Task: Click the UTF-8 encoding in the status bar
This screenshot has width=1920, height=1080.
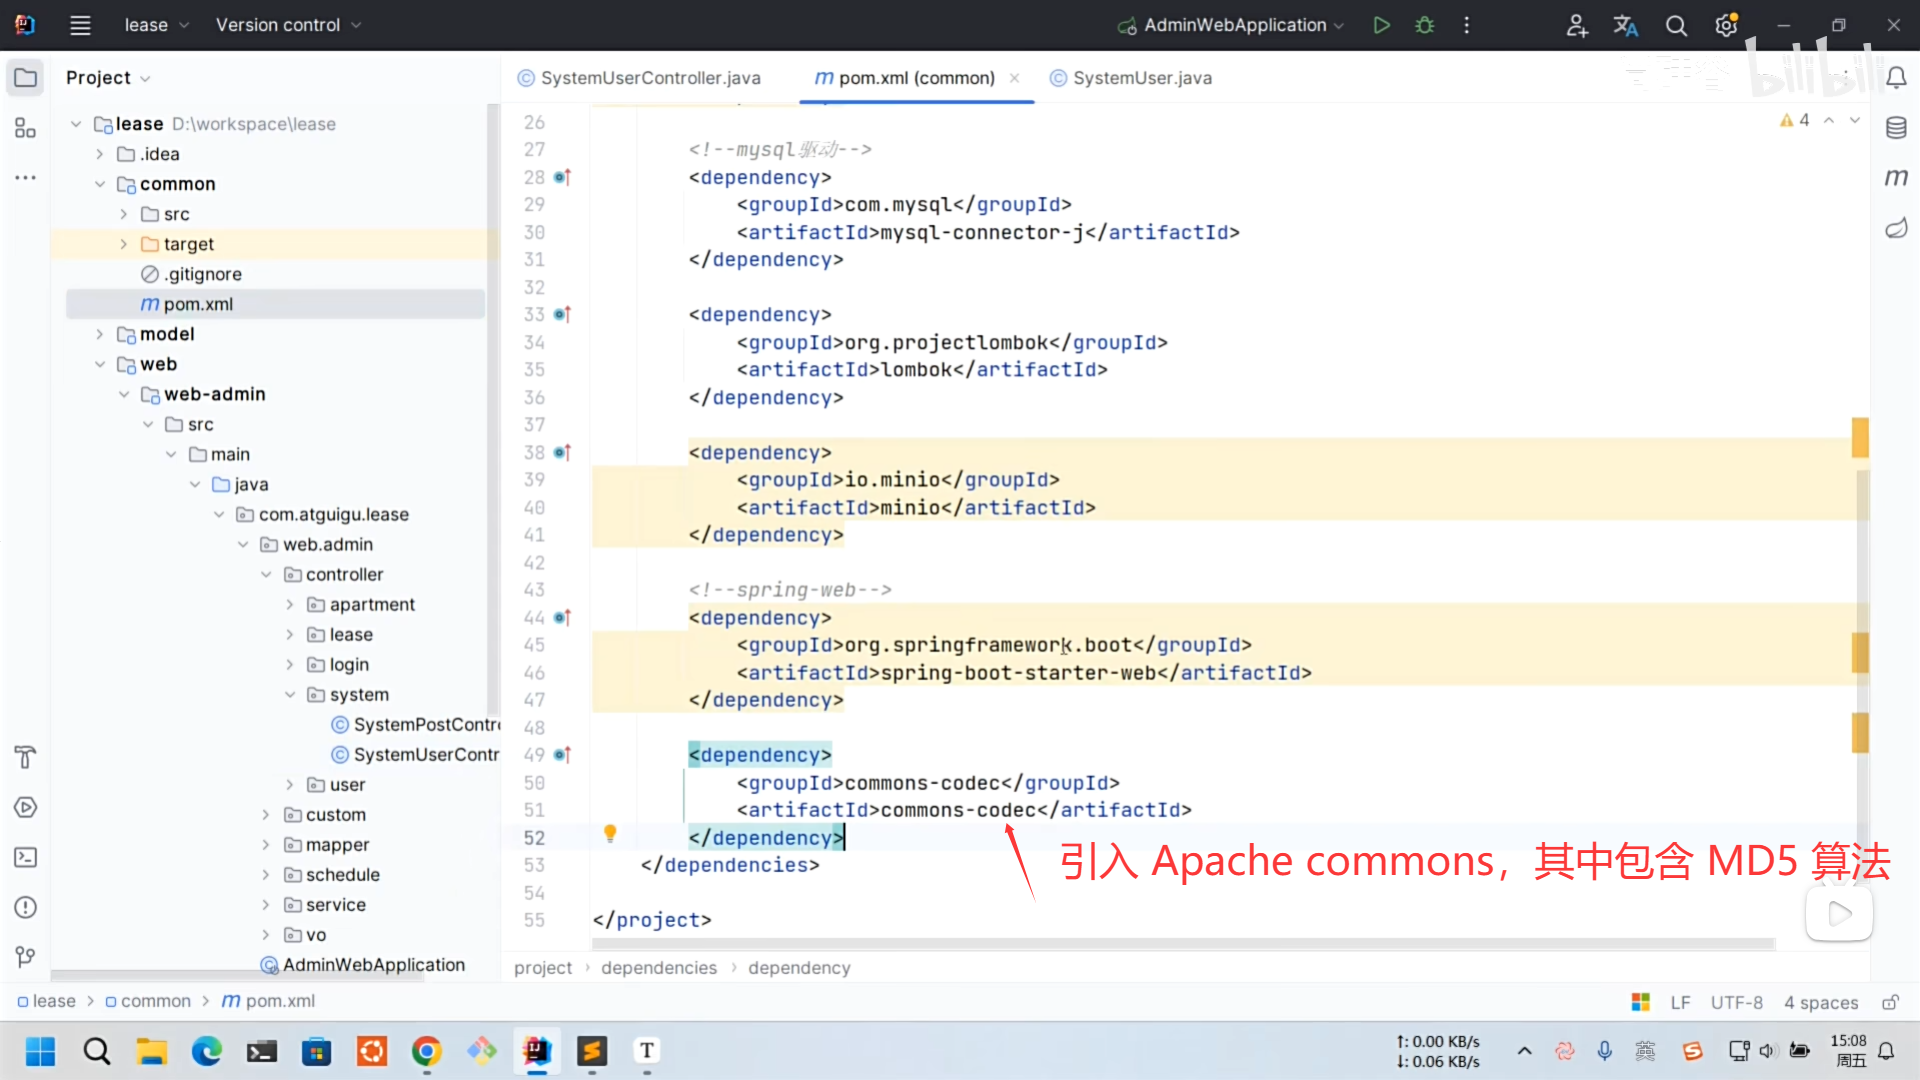Action: (x=1736, y=1002)
